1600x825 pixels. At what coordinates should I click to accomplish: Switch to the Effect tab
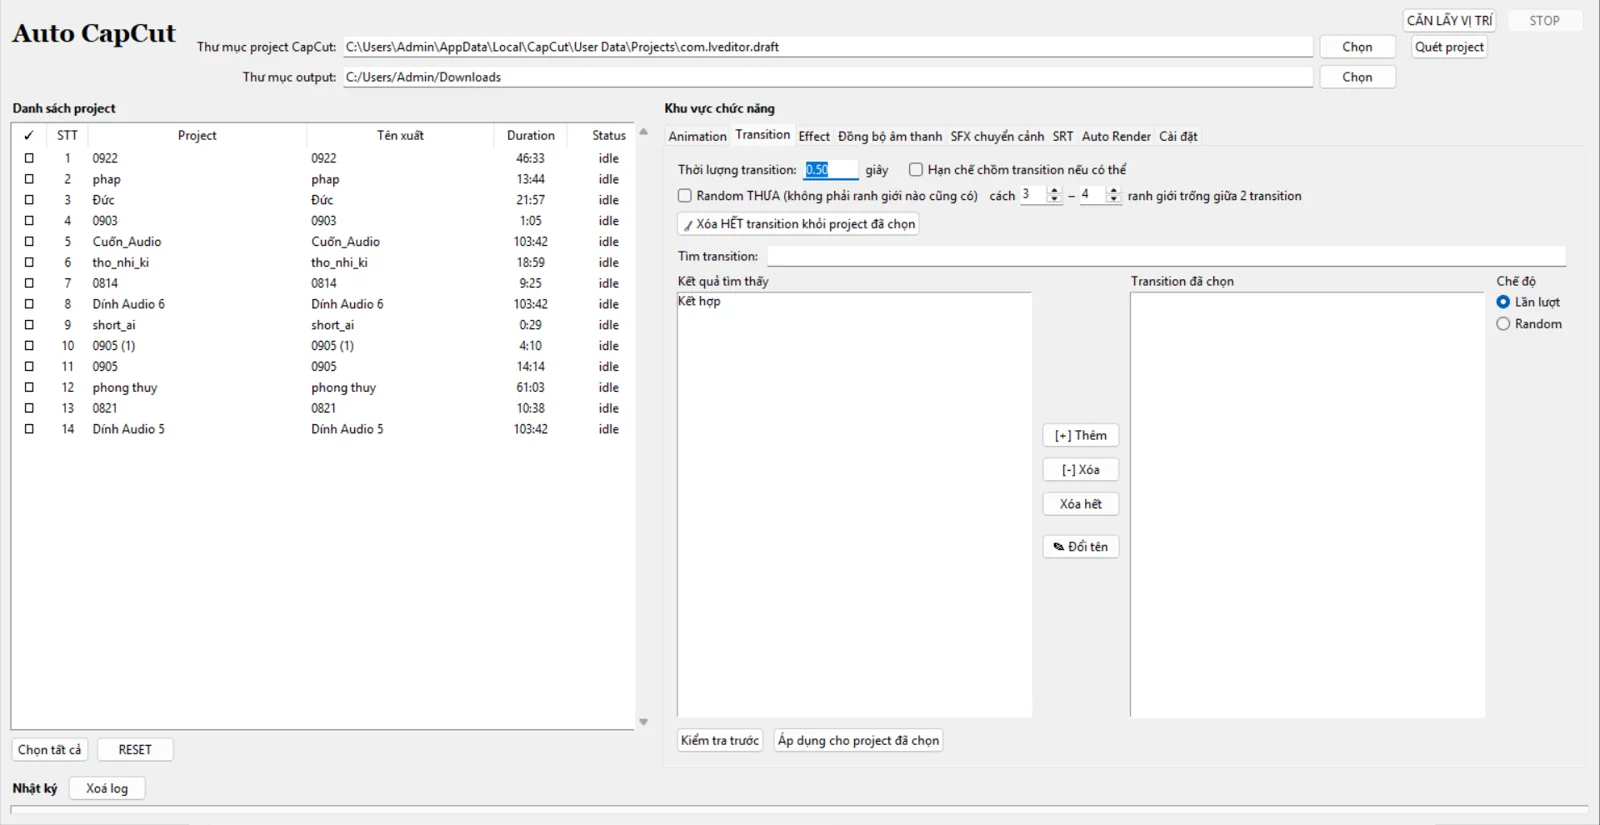click(814, 136)
